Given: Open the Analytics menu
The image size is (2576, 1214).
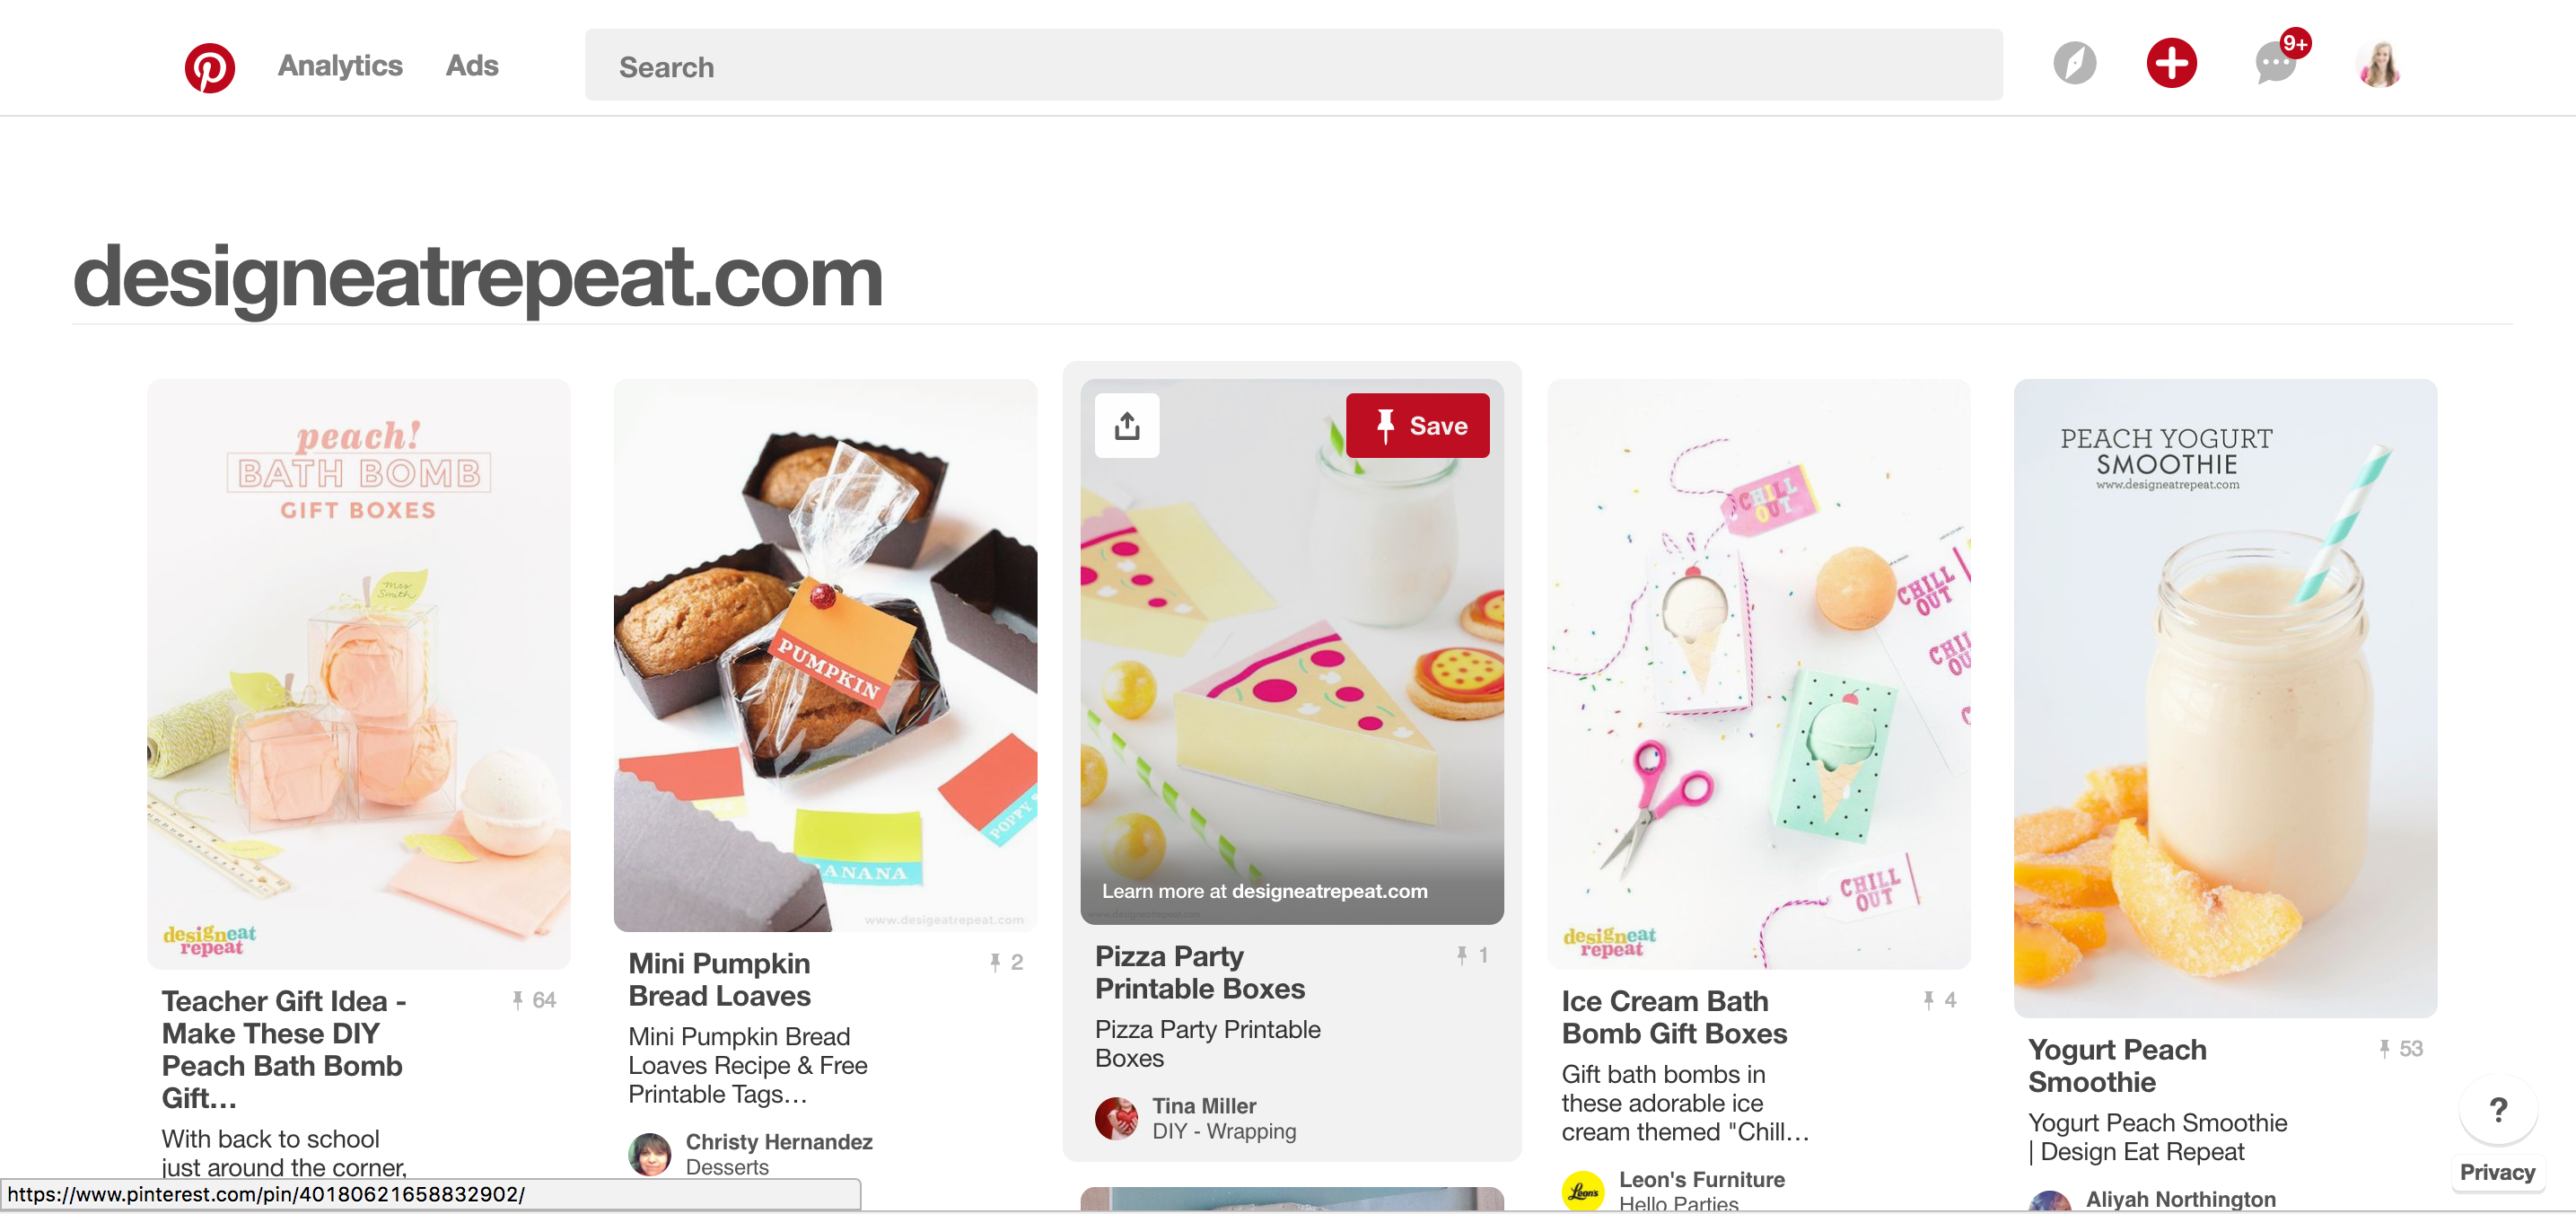Looking at the screenshot, I should (340, 66).
